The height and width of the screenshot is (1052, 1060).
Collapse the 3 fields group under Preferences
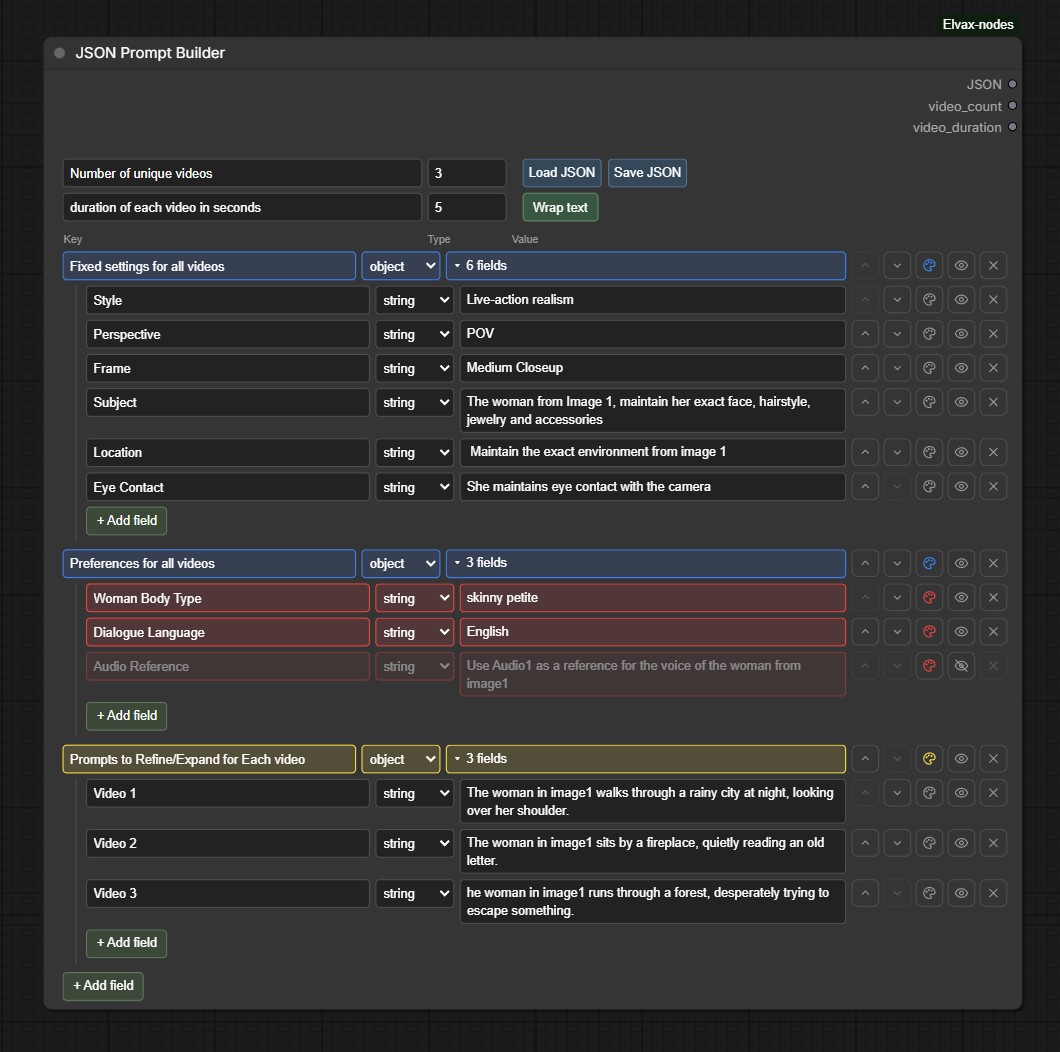[x=646, y=563]
